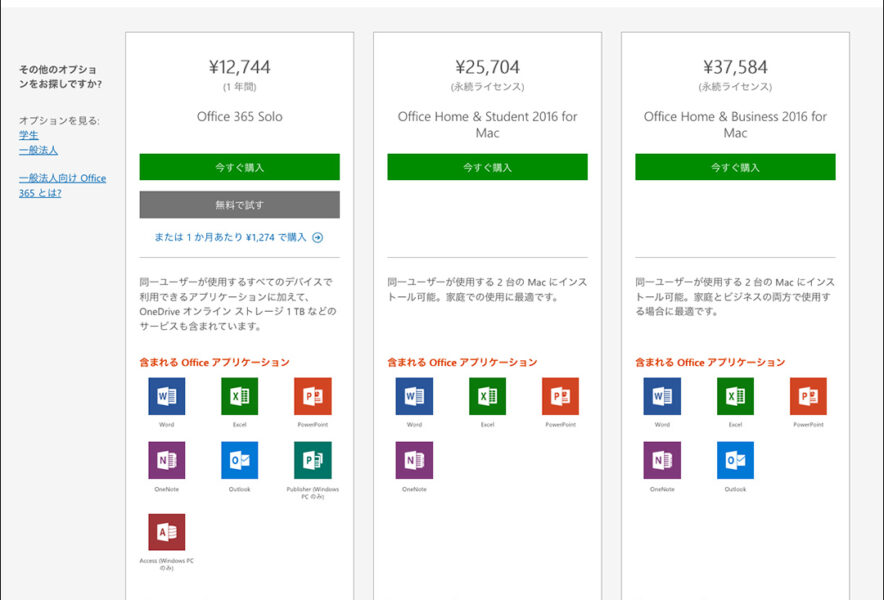Viewport: 884px width, 600px height.
Task: Click the Word icon under Home & Business 2016
Action: [662, 396]
